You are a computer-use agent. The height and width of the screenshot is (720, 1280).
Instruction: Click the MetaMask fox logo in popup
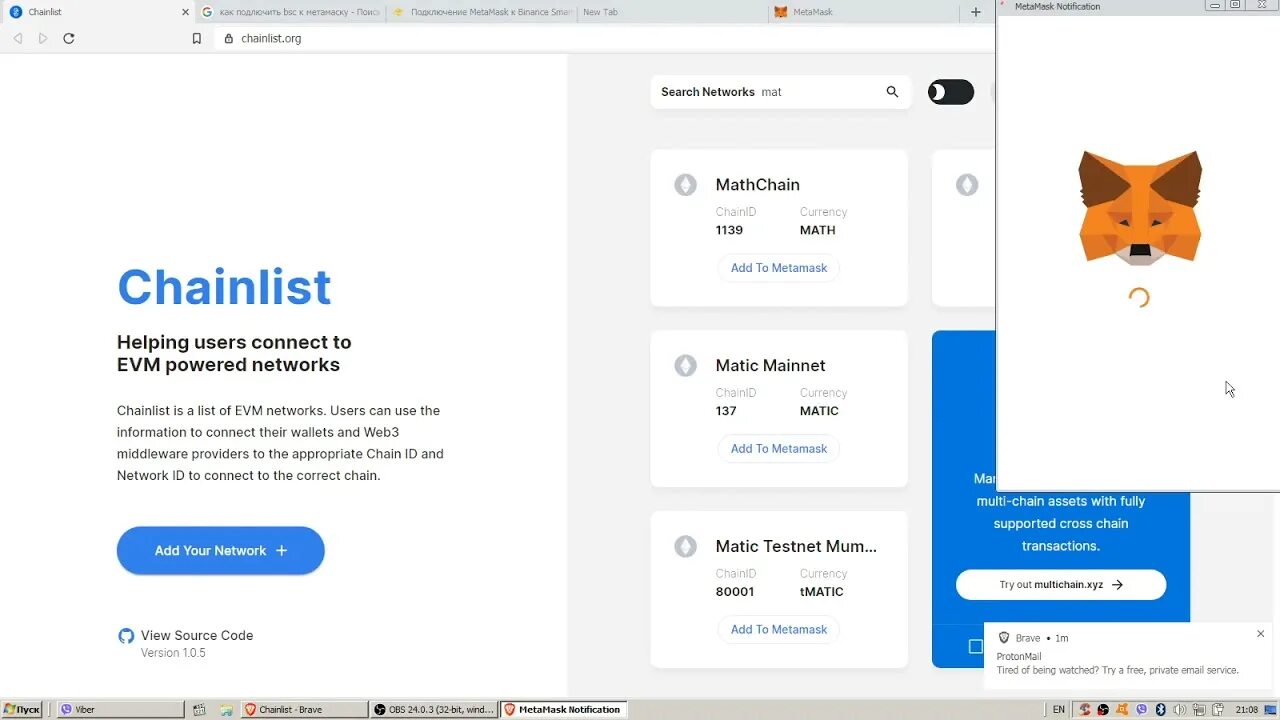click(x=1140, y=208)
